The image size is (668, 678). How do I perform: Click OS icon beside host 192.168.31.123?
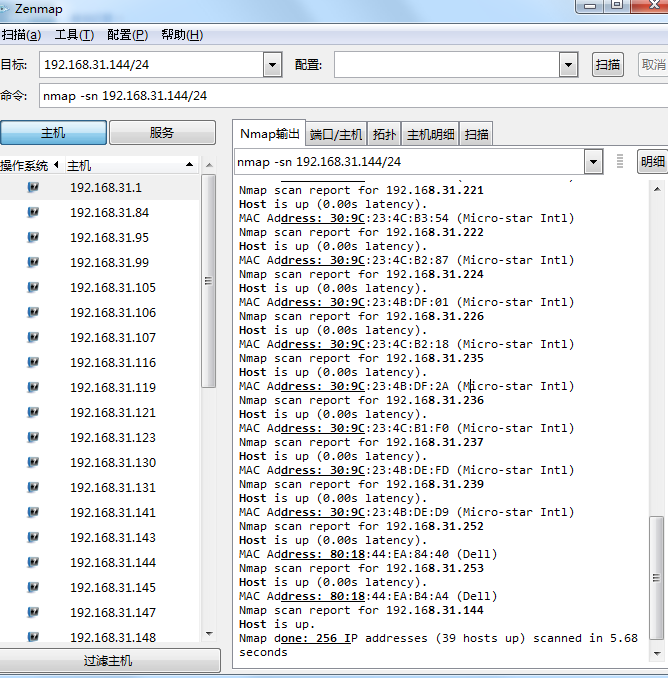(33, 437)
